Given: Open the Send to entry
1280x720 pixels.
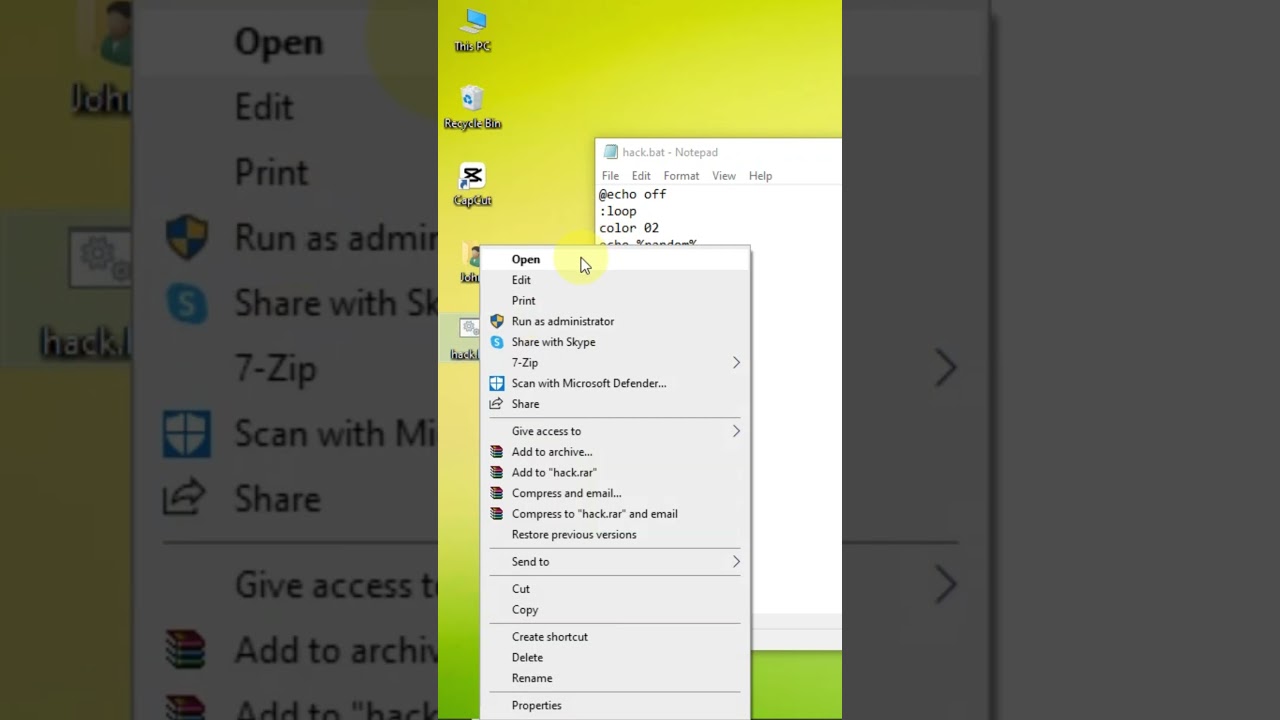Looking at the screenshot, I should (x=615, y=561).
